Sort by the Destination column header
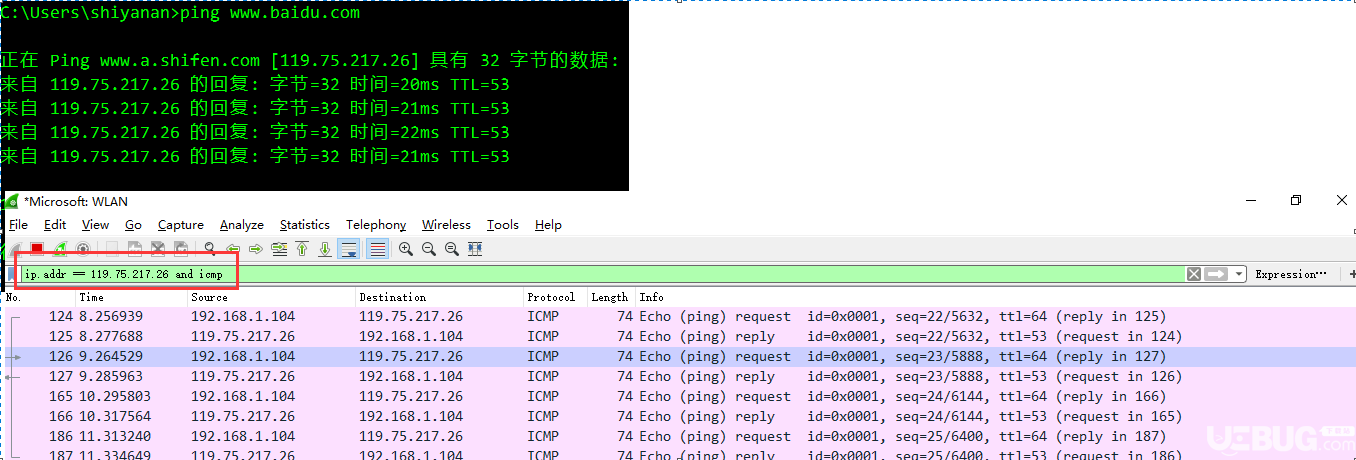 440,297
